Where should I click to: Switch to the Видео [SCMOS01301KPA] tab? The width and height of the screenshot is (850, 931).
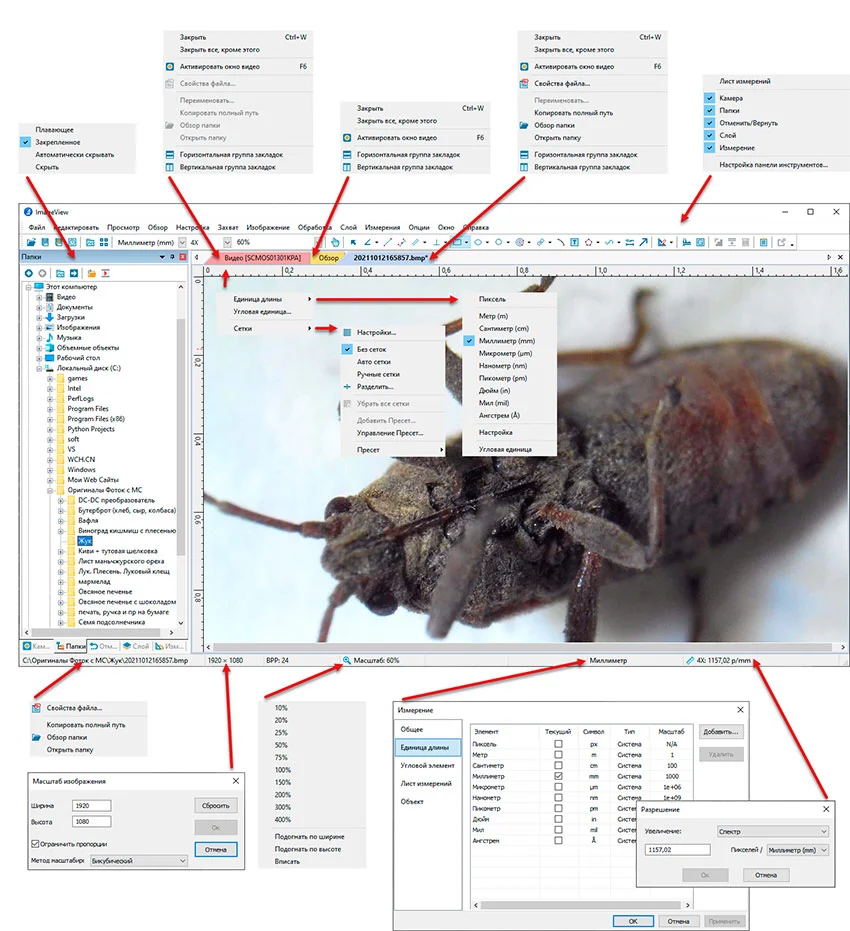click(x=260, y=257)
